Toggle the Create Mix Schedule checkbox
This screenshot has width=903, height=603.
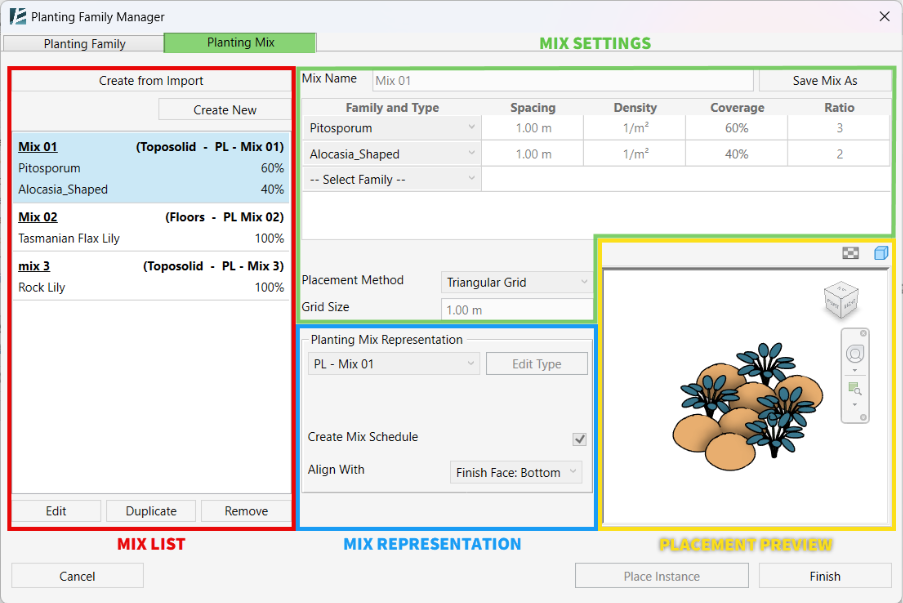point(579,439)
